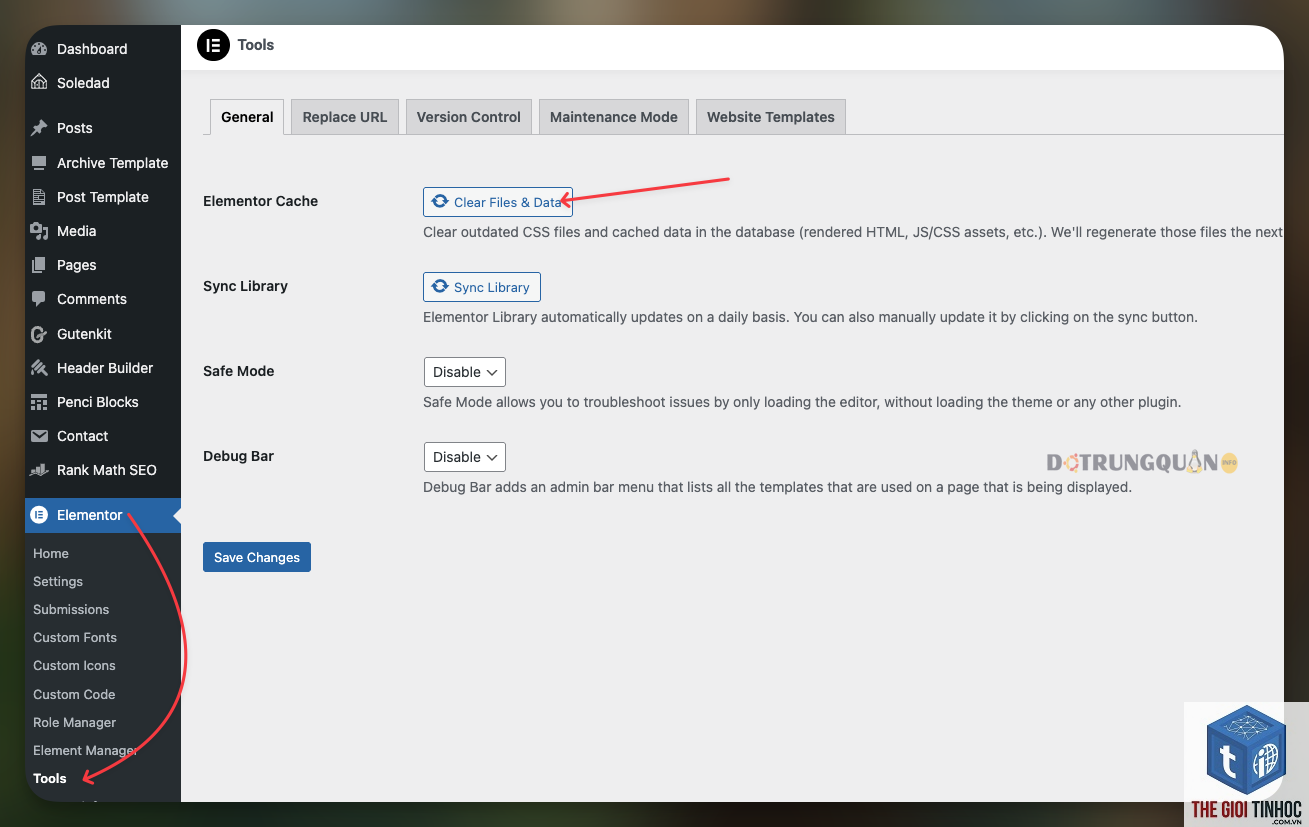
Task: Open the Website Templates tab
Action: coord(771,117)
